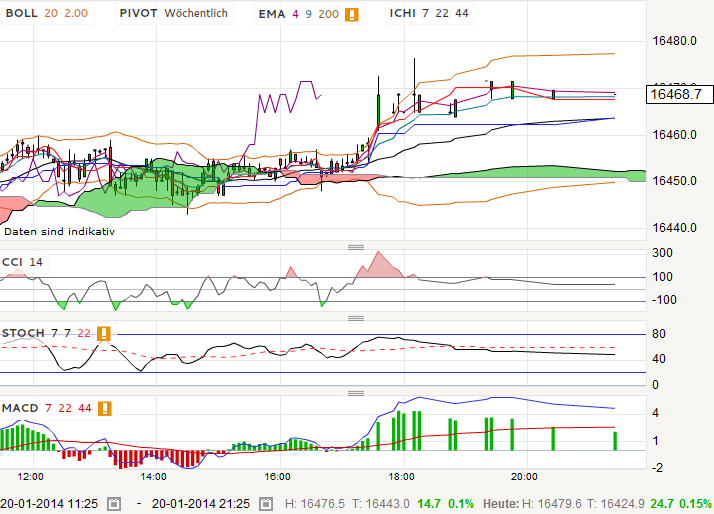This screenshot has width=714, height=514.
Task: Open the EMA 4 9 200 indicator label
Action: pyautogui.click(x=309, y=14)
